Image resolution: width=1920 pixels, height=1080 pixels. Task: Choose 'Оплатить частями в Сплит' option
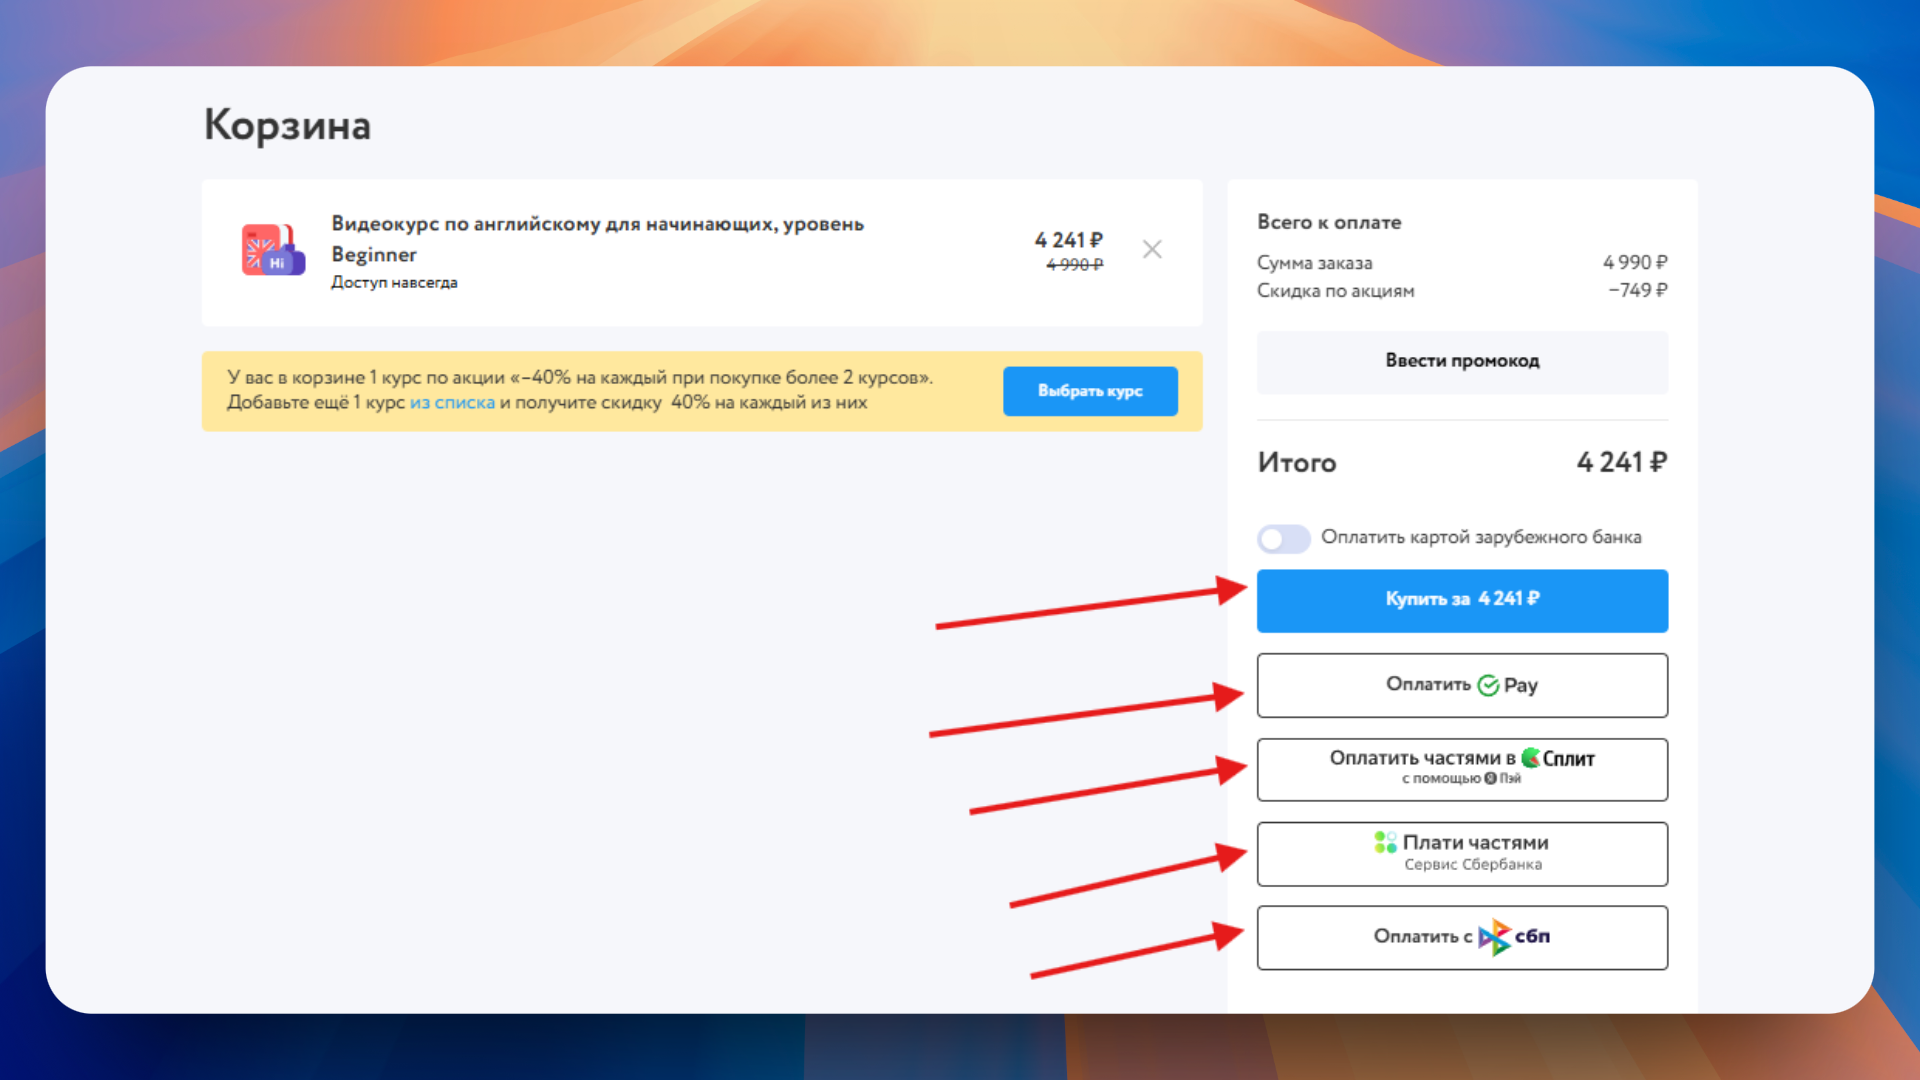(1421, 759)
